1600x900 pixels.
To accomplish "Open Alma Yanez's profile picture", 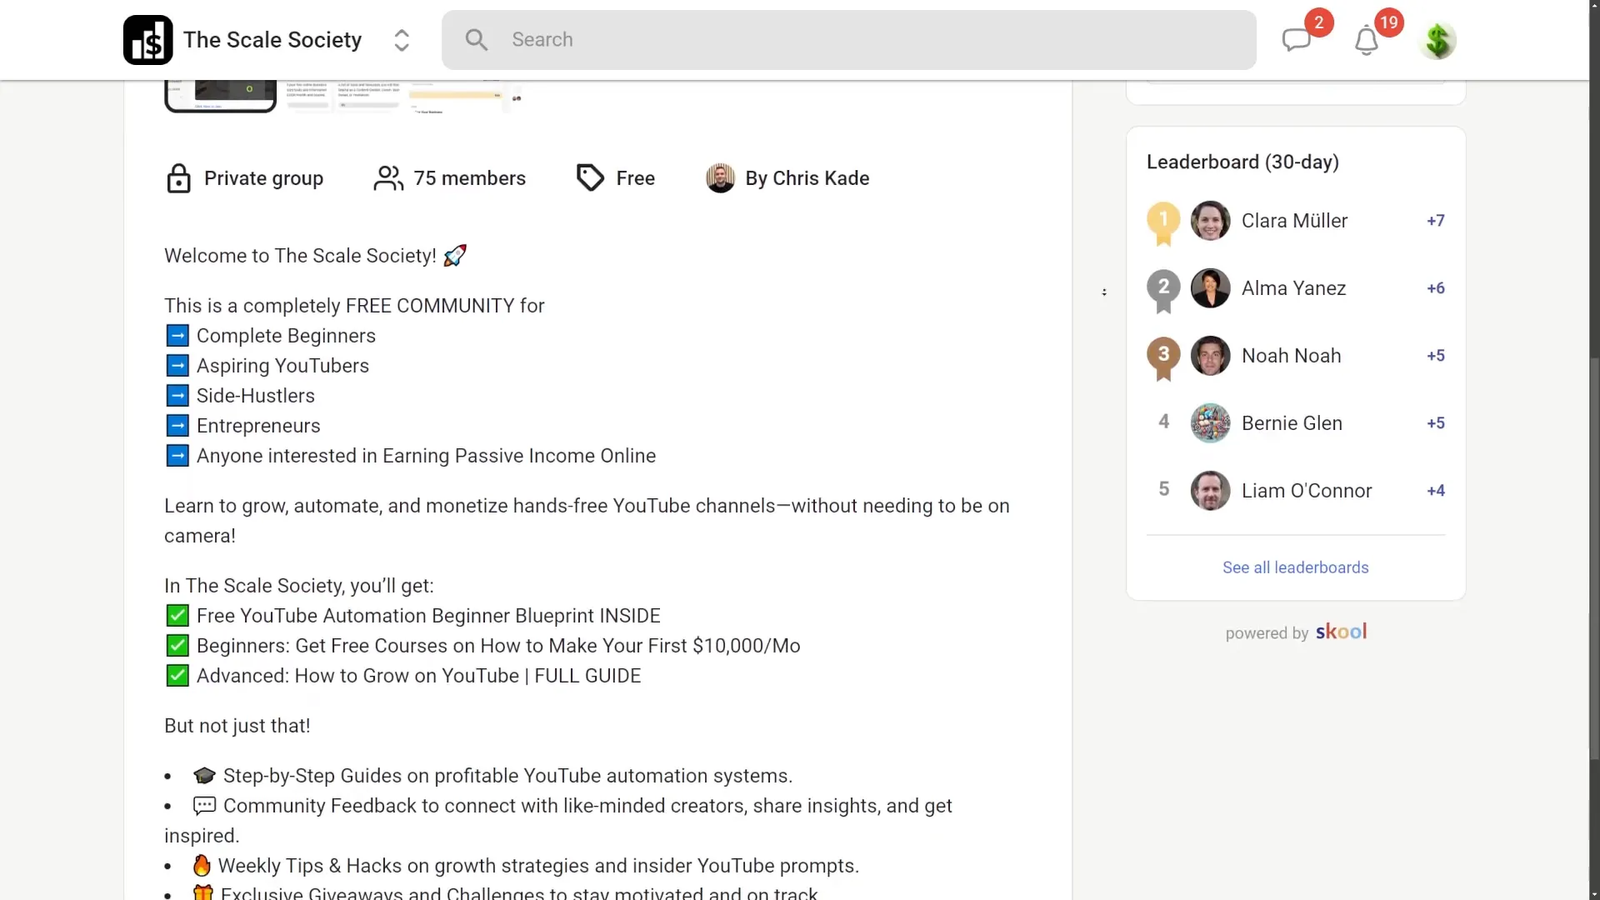I will pyautogui.click(x=1210, y=288).
